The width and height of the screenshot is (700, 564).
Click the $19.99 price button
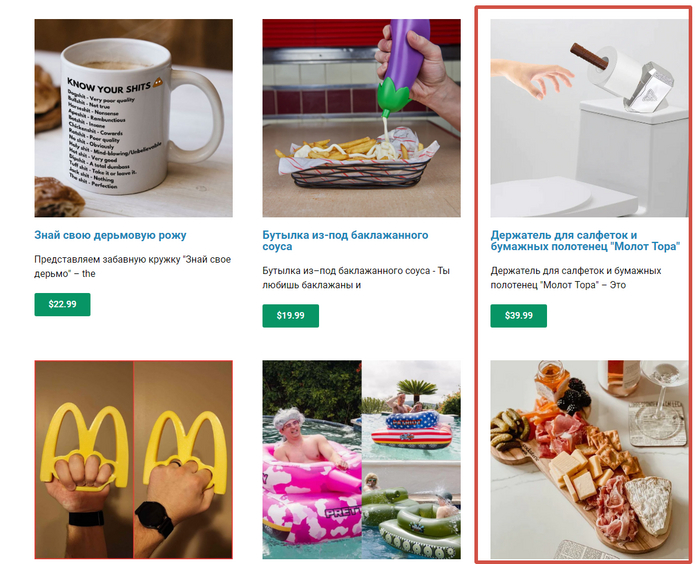pyautogui.click(x=291, y=316)
